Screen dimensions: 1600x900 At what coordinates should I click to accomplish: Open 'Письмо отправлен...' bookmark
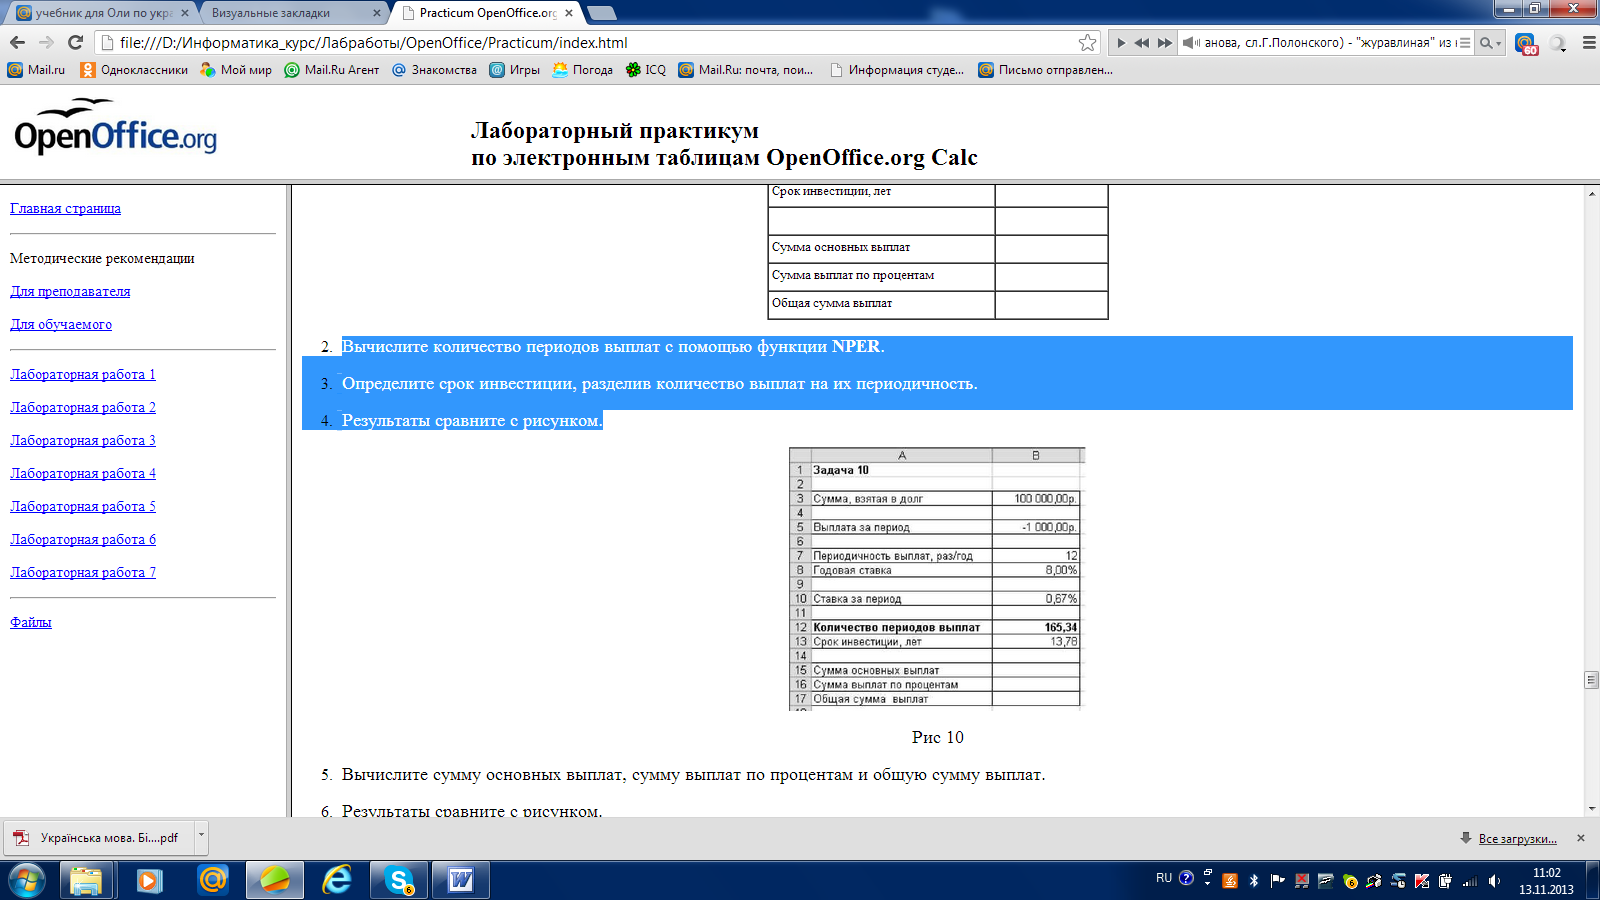tap(1046, 70)
